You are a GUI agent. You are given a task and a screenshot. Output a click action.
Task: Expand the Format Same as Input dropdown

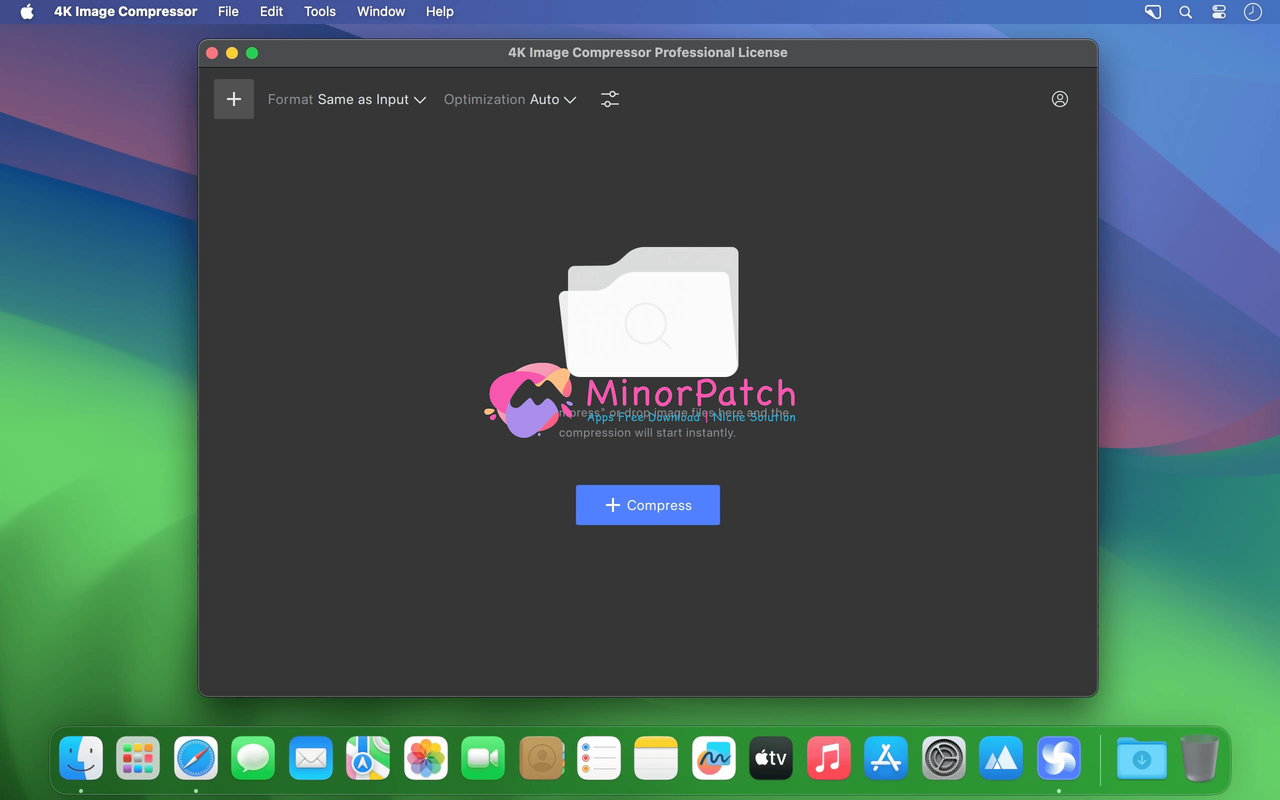347,99
